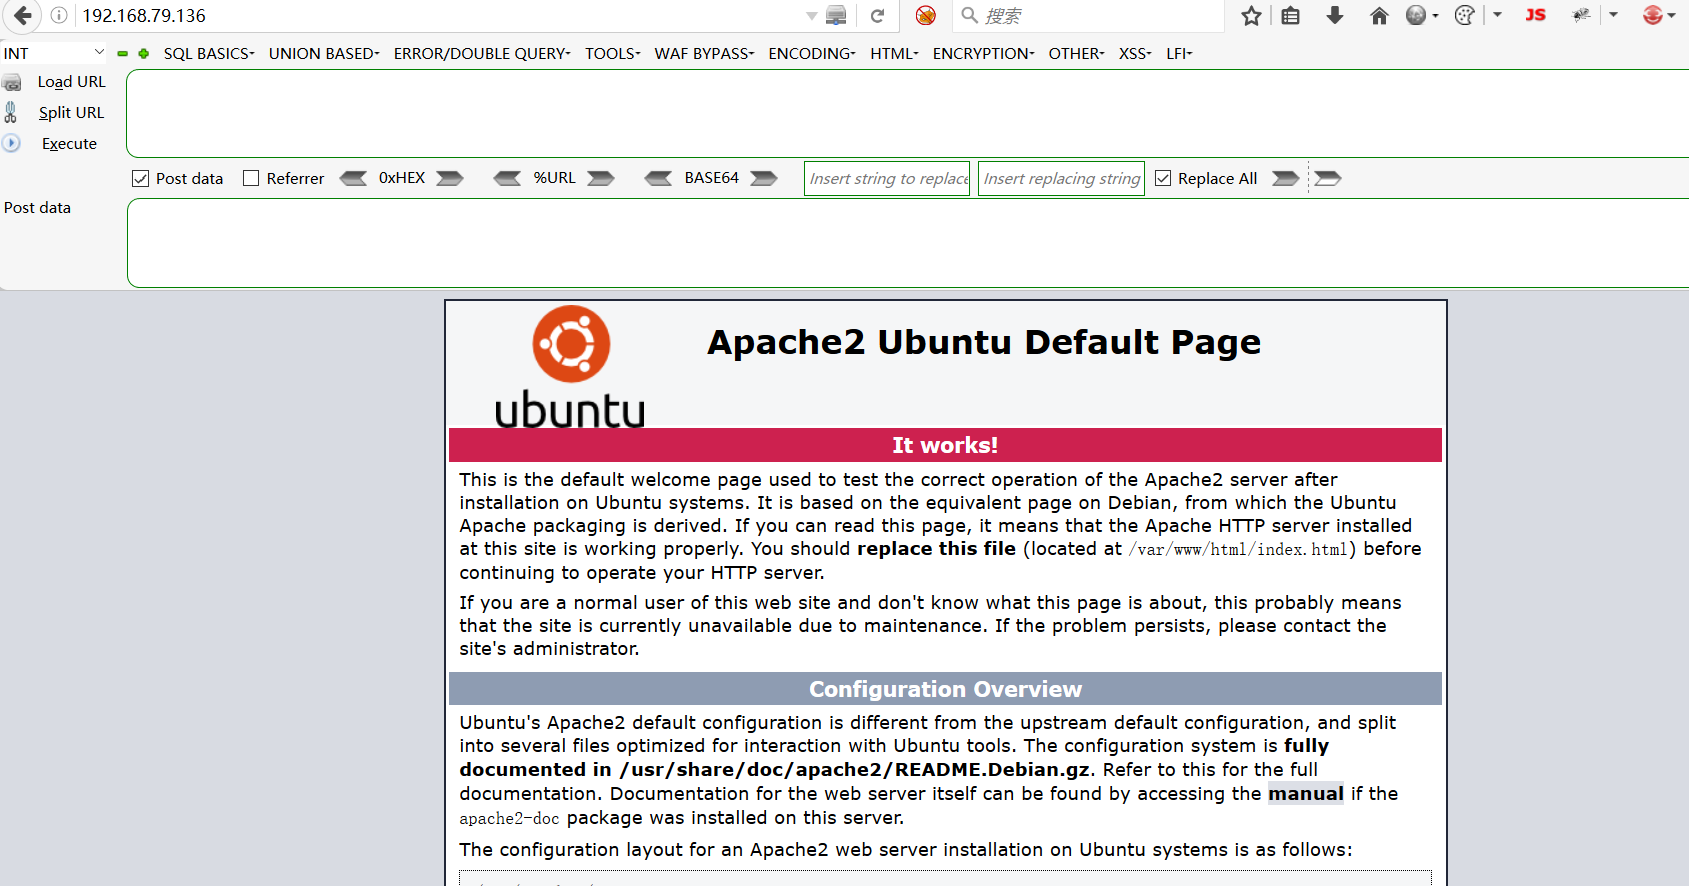Click the magnifier icon in search box
This screenshot has width=1689, height=886.
click(969, 15)
